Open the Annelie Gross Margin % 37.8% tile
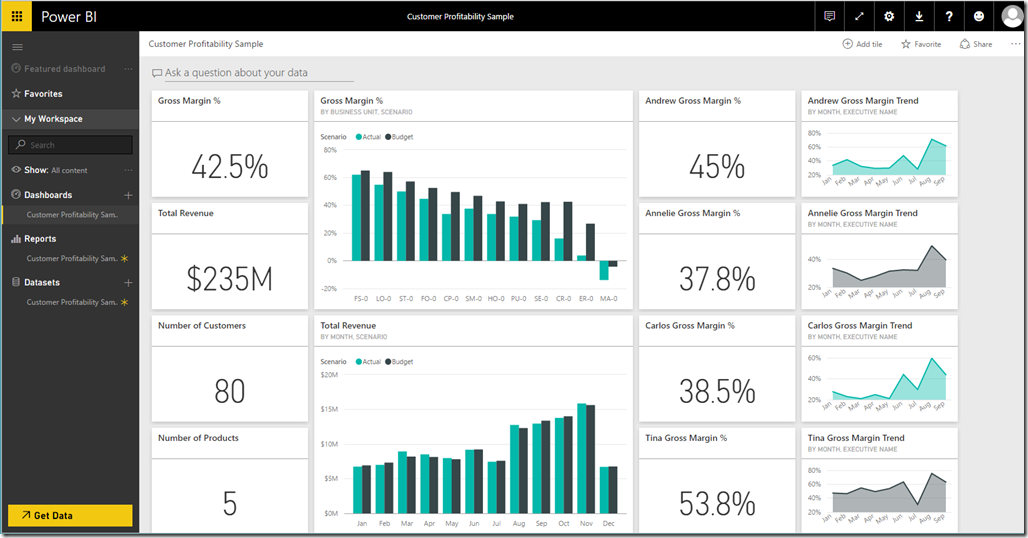This screenshot has width=1028, height=538. (x=717, y=256)
